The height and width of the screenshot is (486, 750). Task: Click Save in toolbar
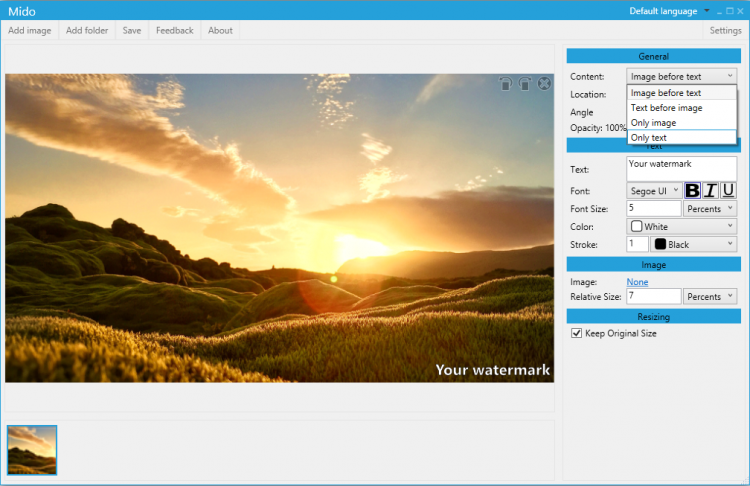[x=132, y=31]
